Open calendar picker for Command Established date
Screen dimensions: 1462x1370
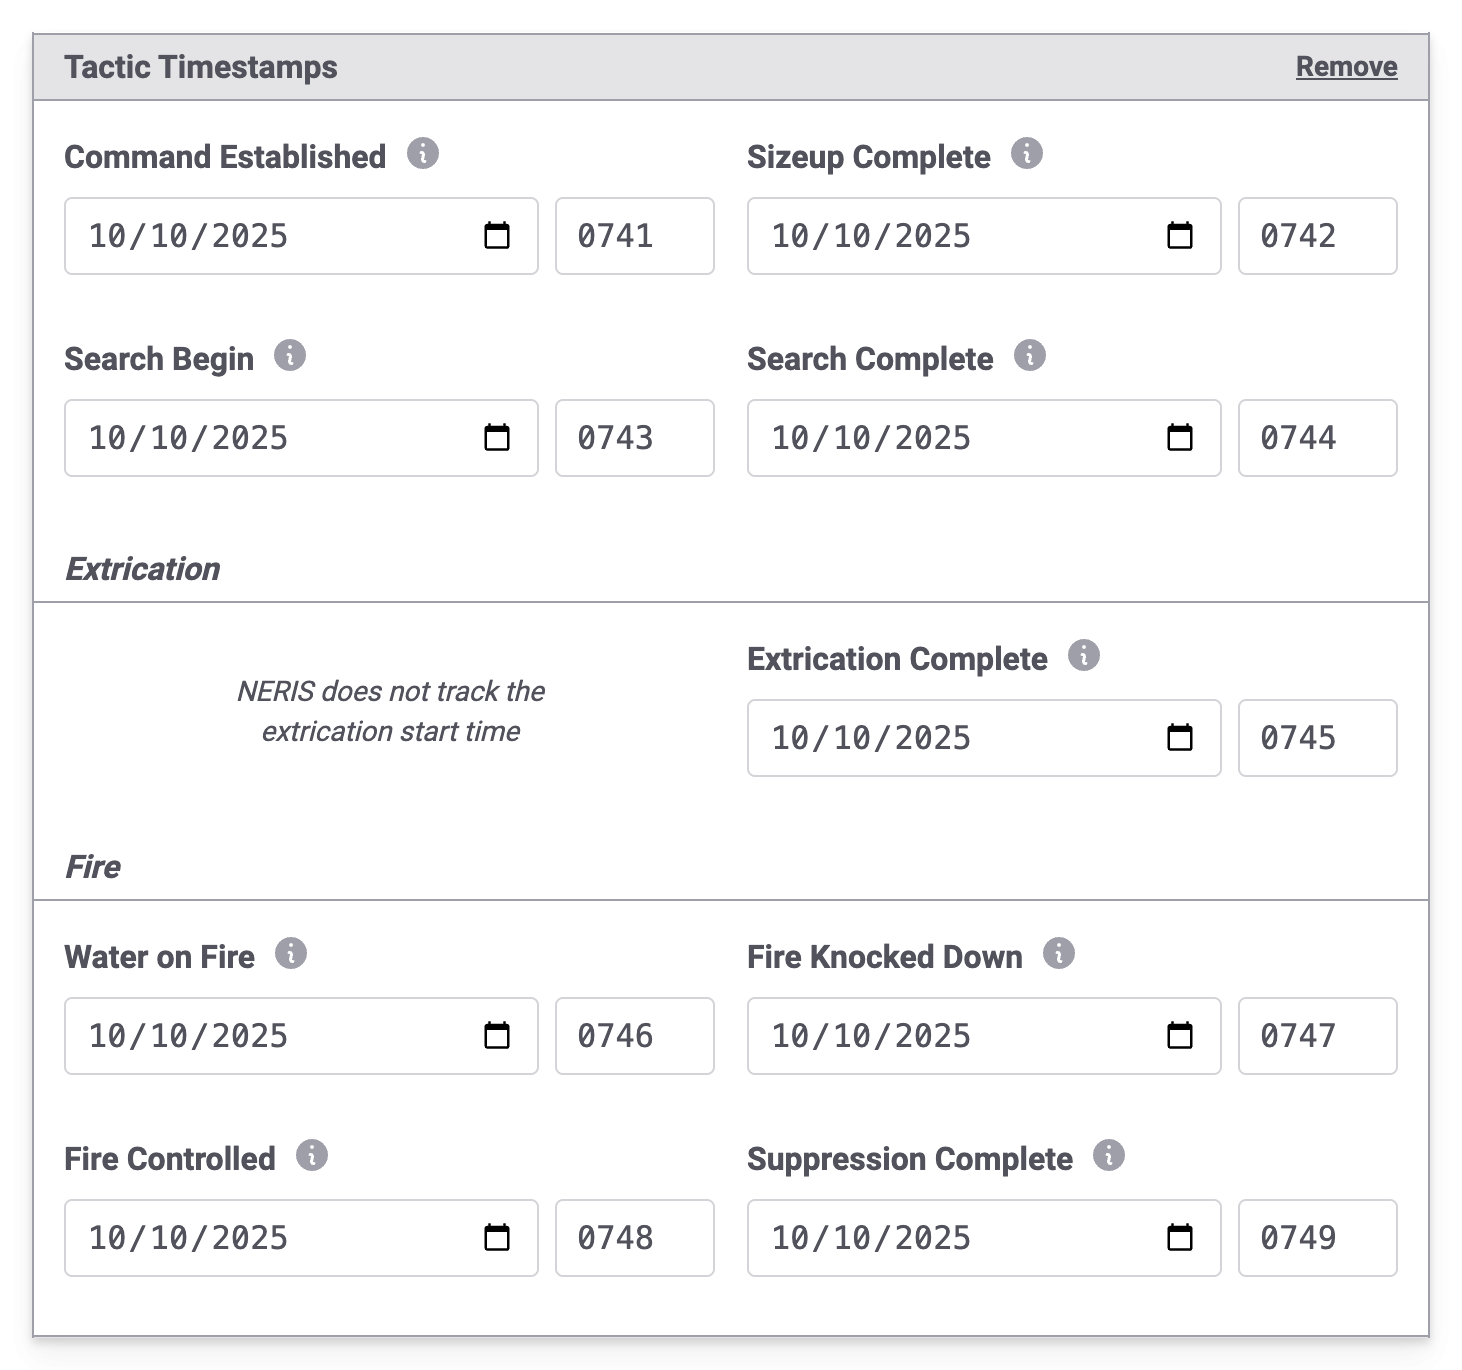(x=497, y=236)
